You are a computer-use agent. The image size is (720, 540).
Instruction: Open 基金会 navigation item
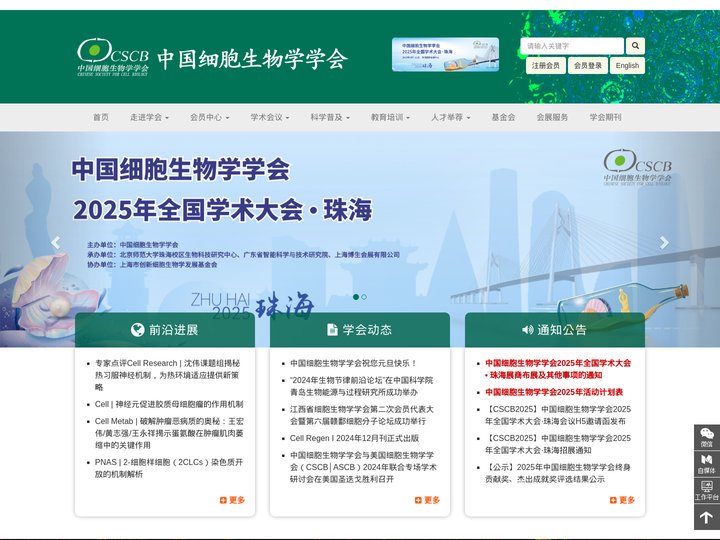(x=503, y=118)
